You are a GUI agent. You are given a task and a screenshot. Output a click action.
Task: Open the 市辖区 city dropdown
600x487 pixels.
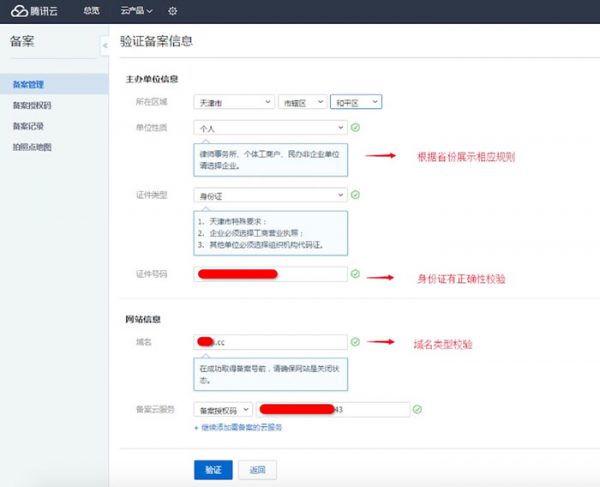(x=302, y=102)
